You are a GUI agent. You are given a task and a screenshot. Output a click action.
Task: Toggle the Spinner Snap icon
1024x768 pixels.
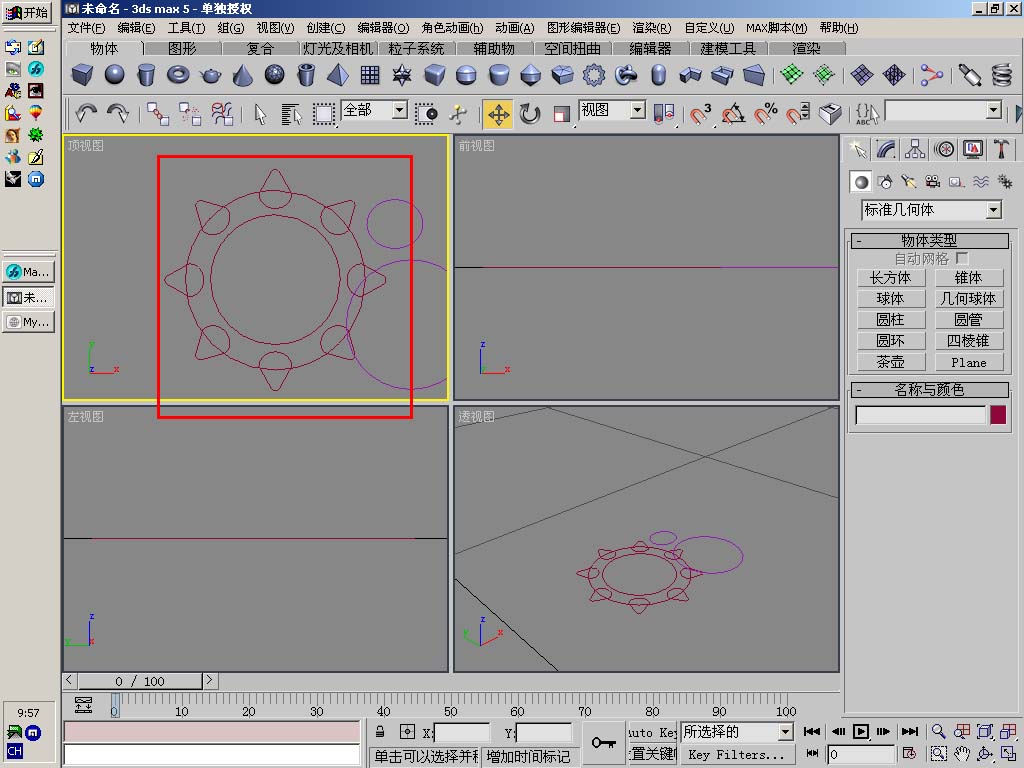tap(797, 114)
